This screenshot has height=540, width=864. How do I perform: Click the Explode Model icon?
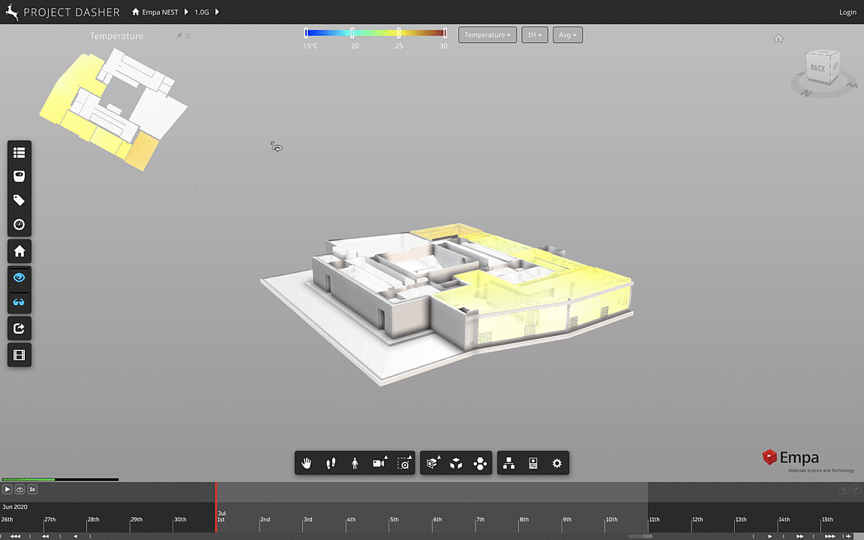tap(480, 463)
